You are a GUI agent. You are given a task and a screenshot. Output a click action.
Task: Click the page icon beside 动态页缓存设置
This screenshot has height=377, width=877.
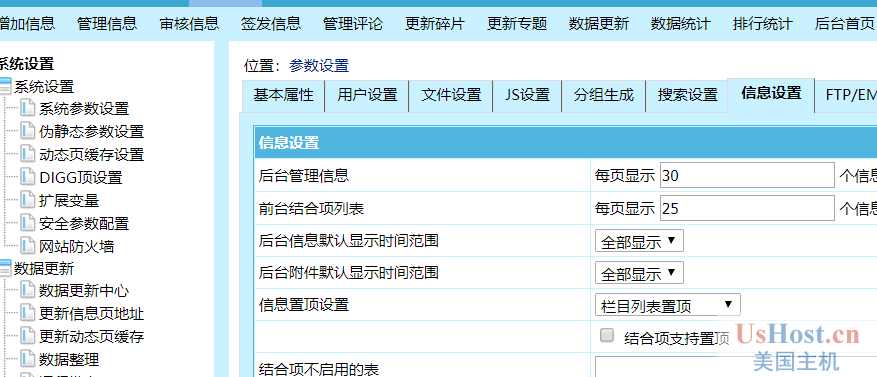[x=27, y=153]
